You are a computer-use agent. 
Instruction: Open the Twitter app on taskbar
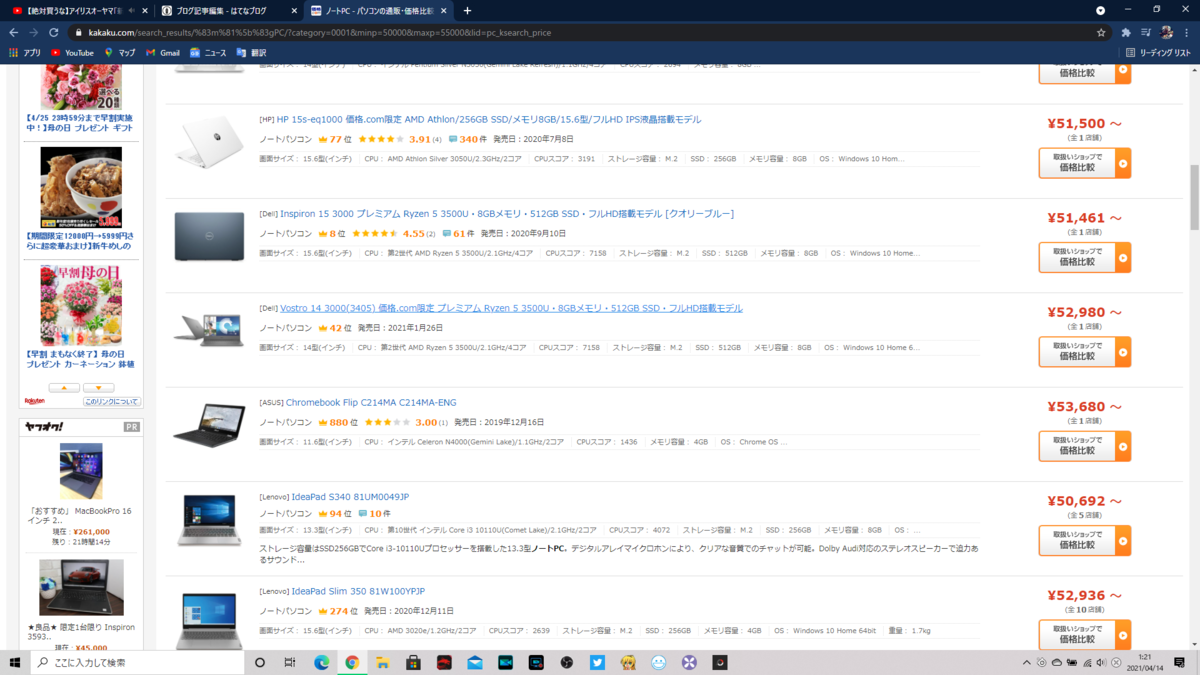click(x=597, y=662)
